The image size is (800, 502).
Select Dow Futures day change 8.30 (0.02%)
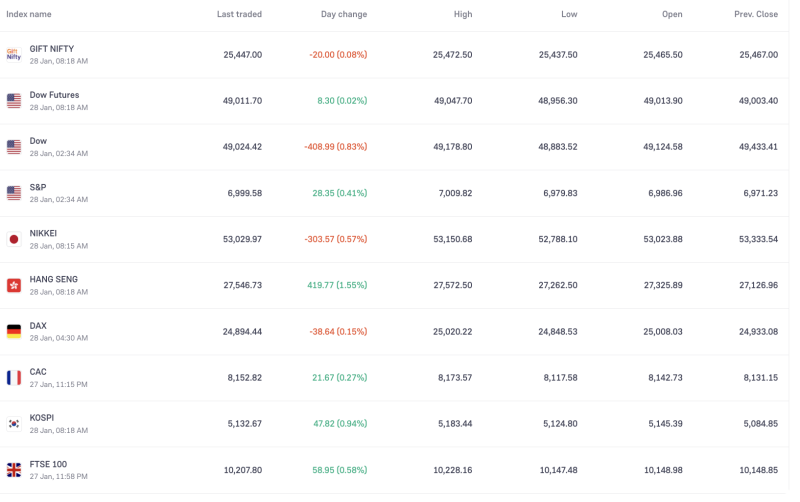pyautogui.click(x=342, y=101)
